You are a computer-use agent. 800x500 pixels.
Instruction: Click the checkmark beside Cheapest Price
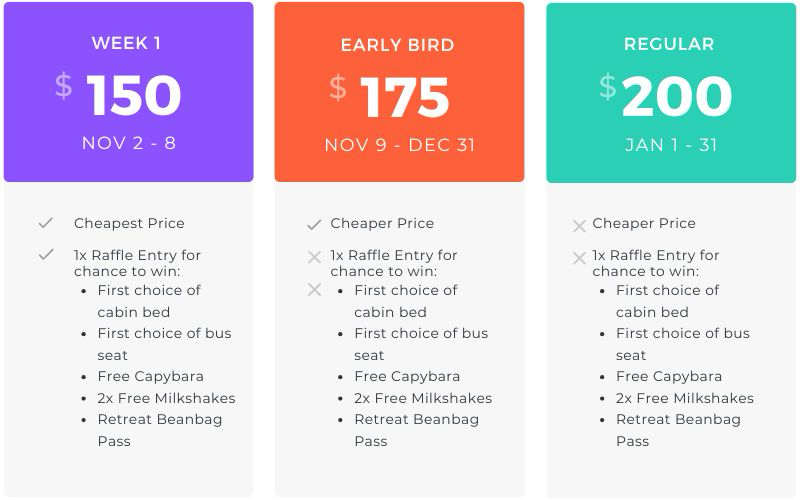[45, 223]
